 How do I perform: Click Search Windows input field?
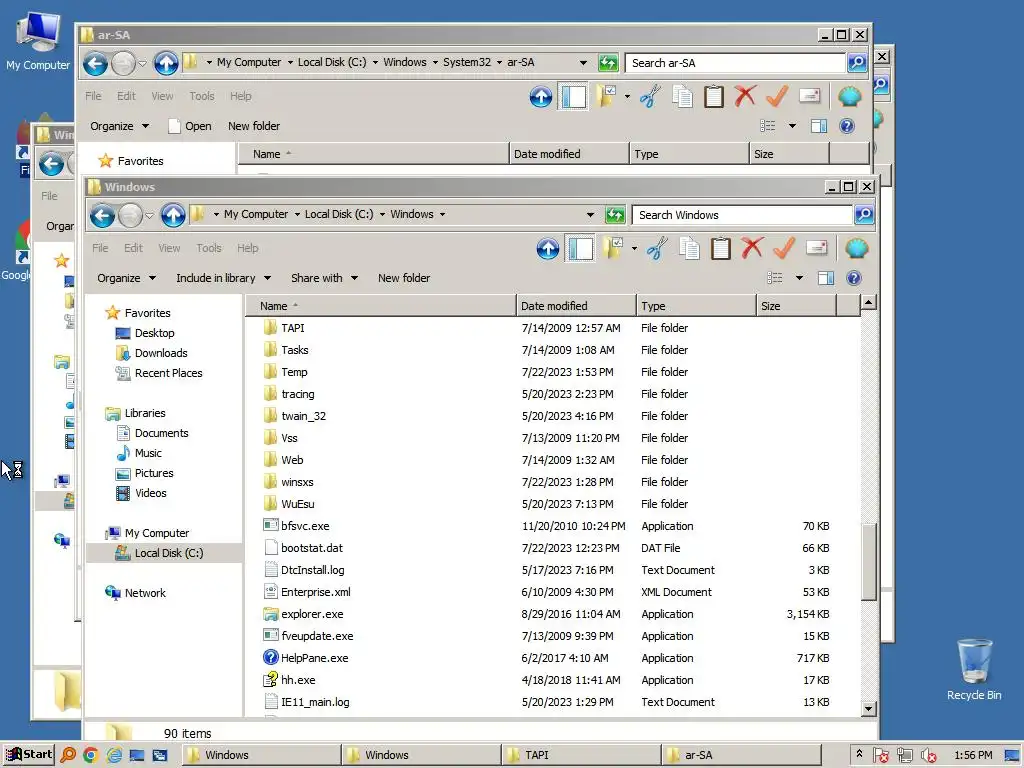[743, 215]
